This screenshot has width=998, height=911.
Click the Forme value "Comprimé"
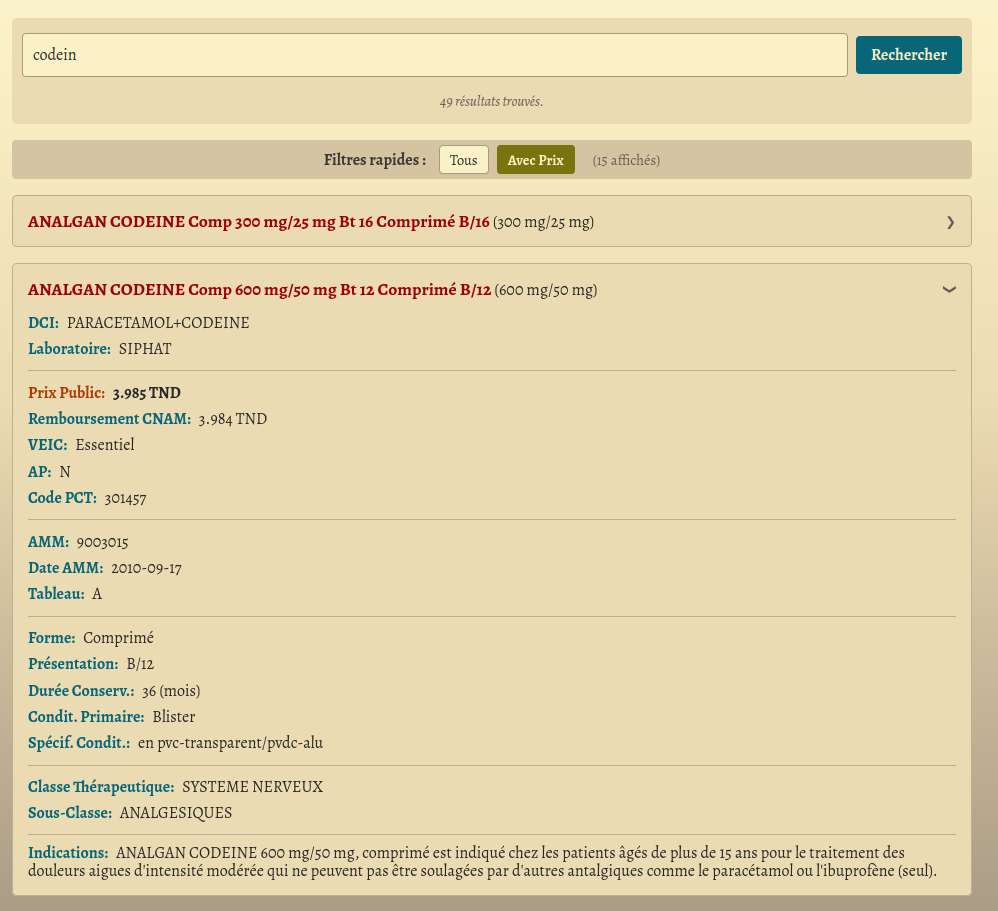coord(118,638)
